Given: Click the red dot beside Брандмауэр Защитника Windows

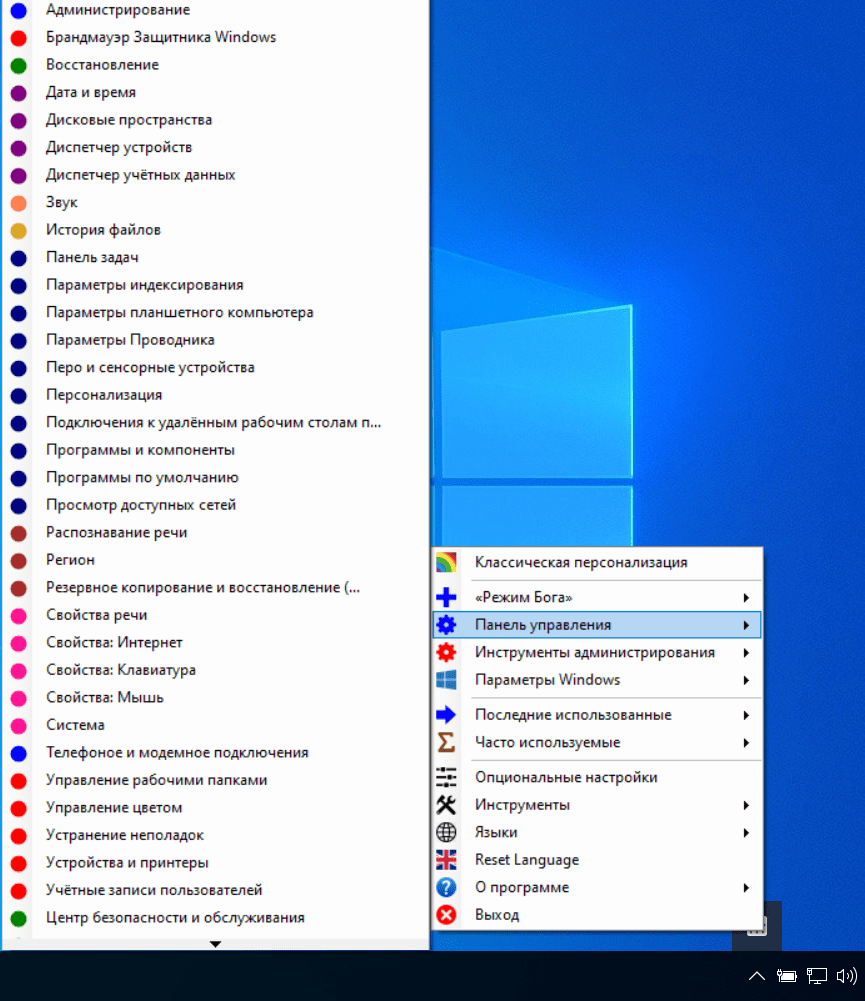Looking at the screenshot, I should coord(19,38).
